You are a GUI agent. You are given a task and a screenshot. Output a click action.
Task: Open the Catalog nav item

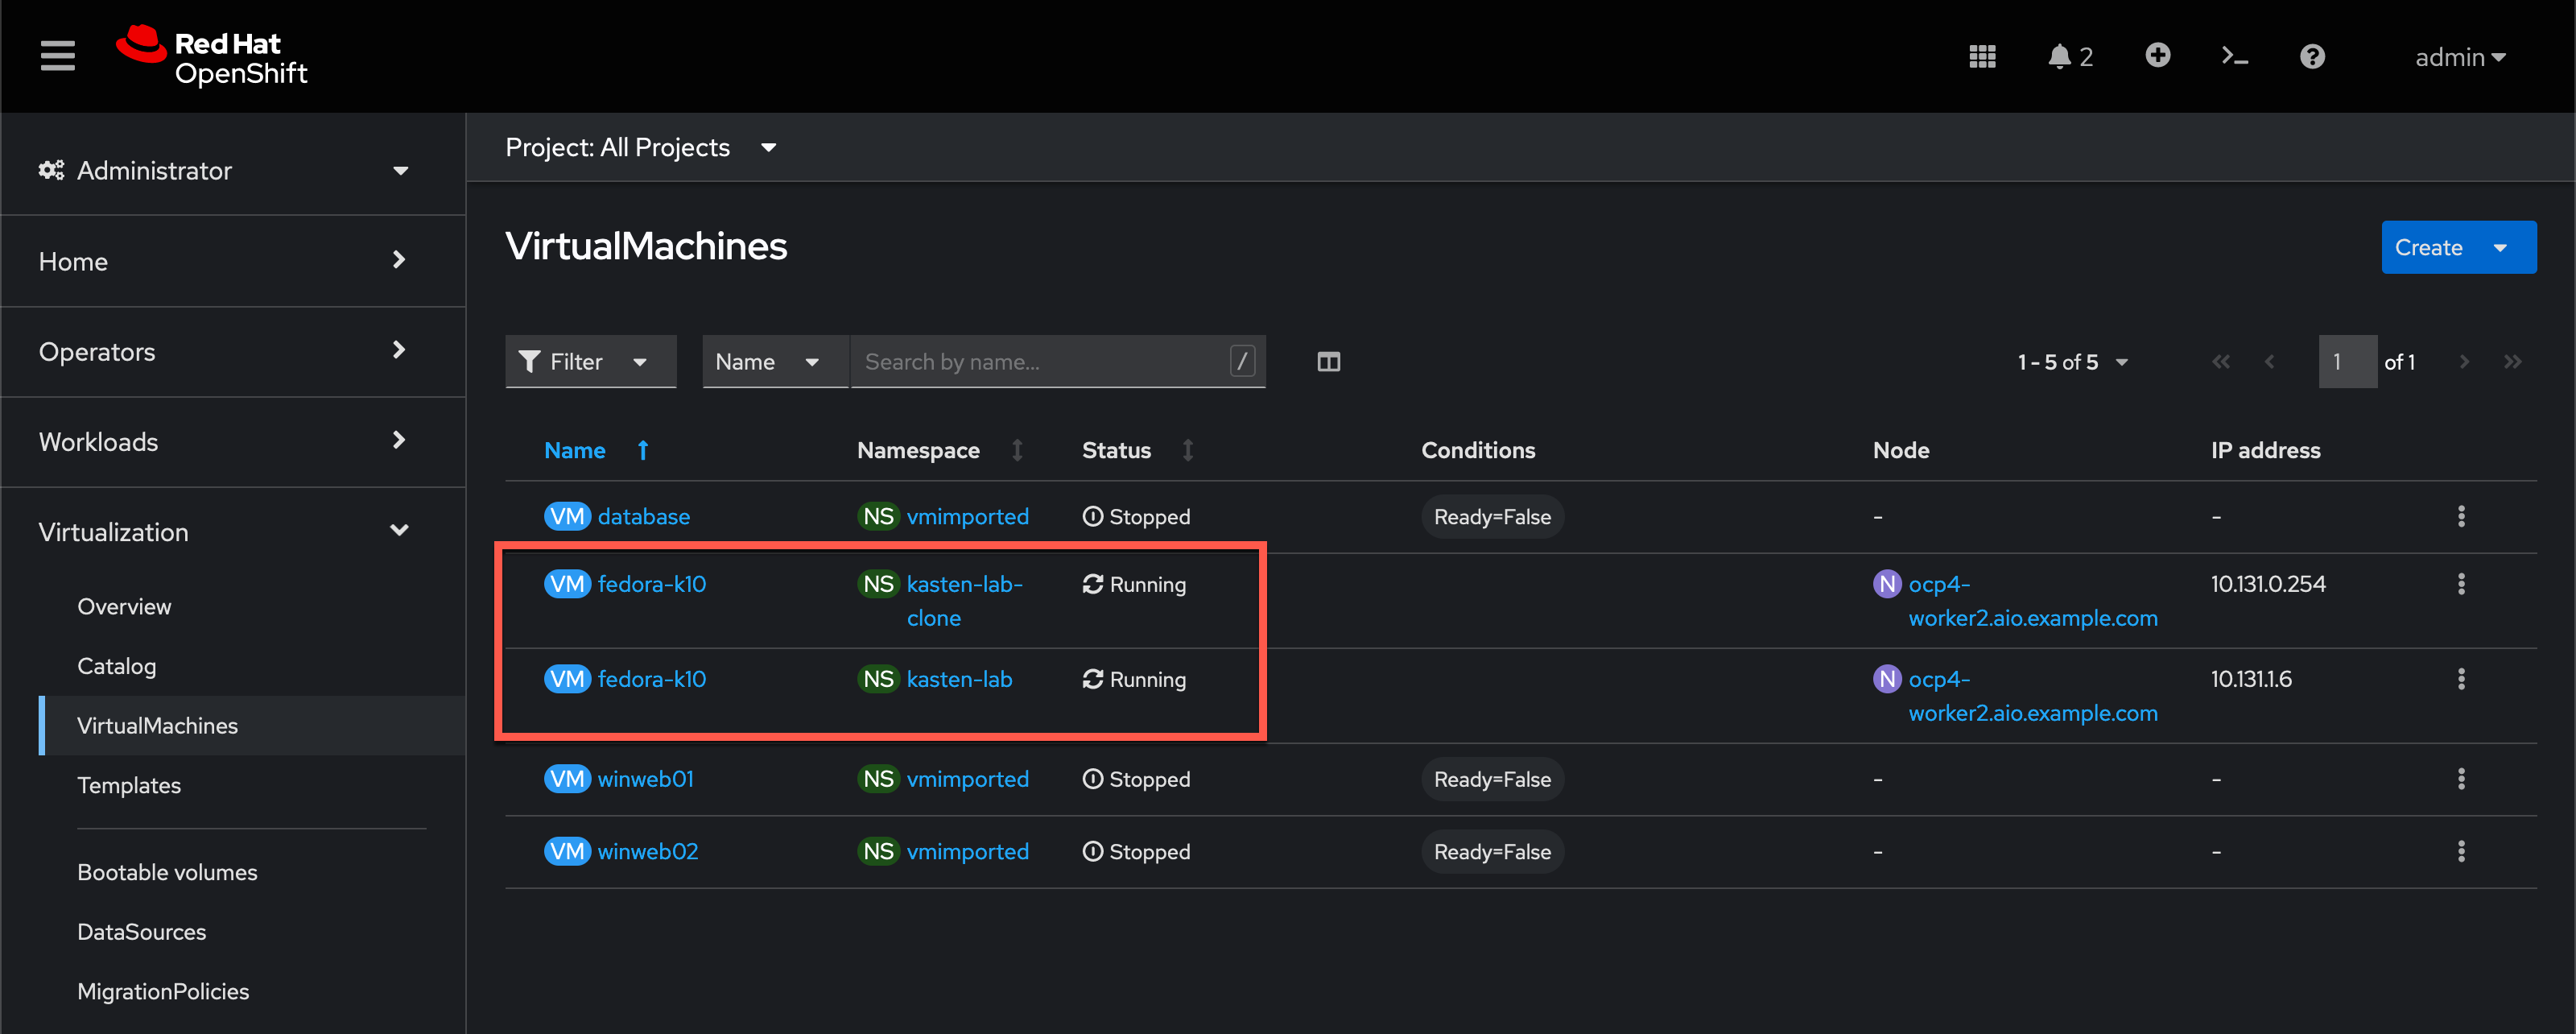pyautogui.click(x=117, y=666)
